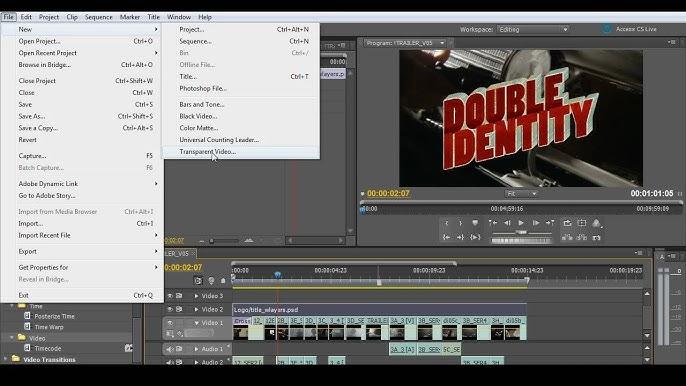Viewport: 686px width, 386px height.
Task: Toggle Safe Margins icon in Program monitor
Action: pos(582,223)
